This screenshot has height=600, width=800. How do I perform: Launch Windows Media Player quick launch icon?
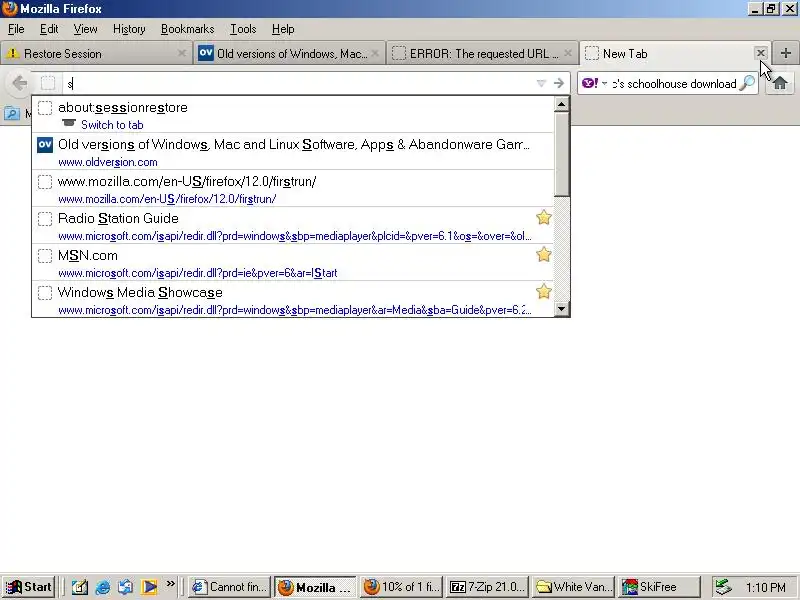coord(149,587)
